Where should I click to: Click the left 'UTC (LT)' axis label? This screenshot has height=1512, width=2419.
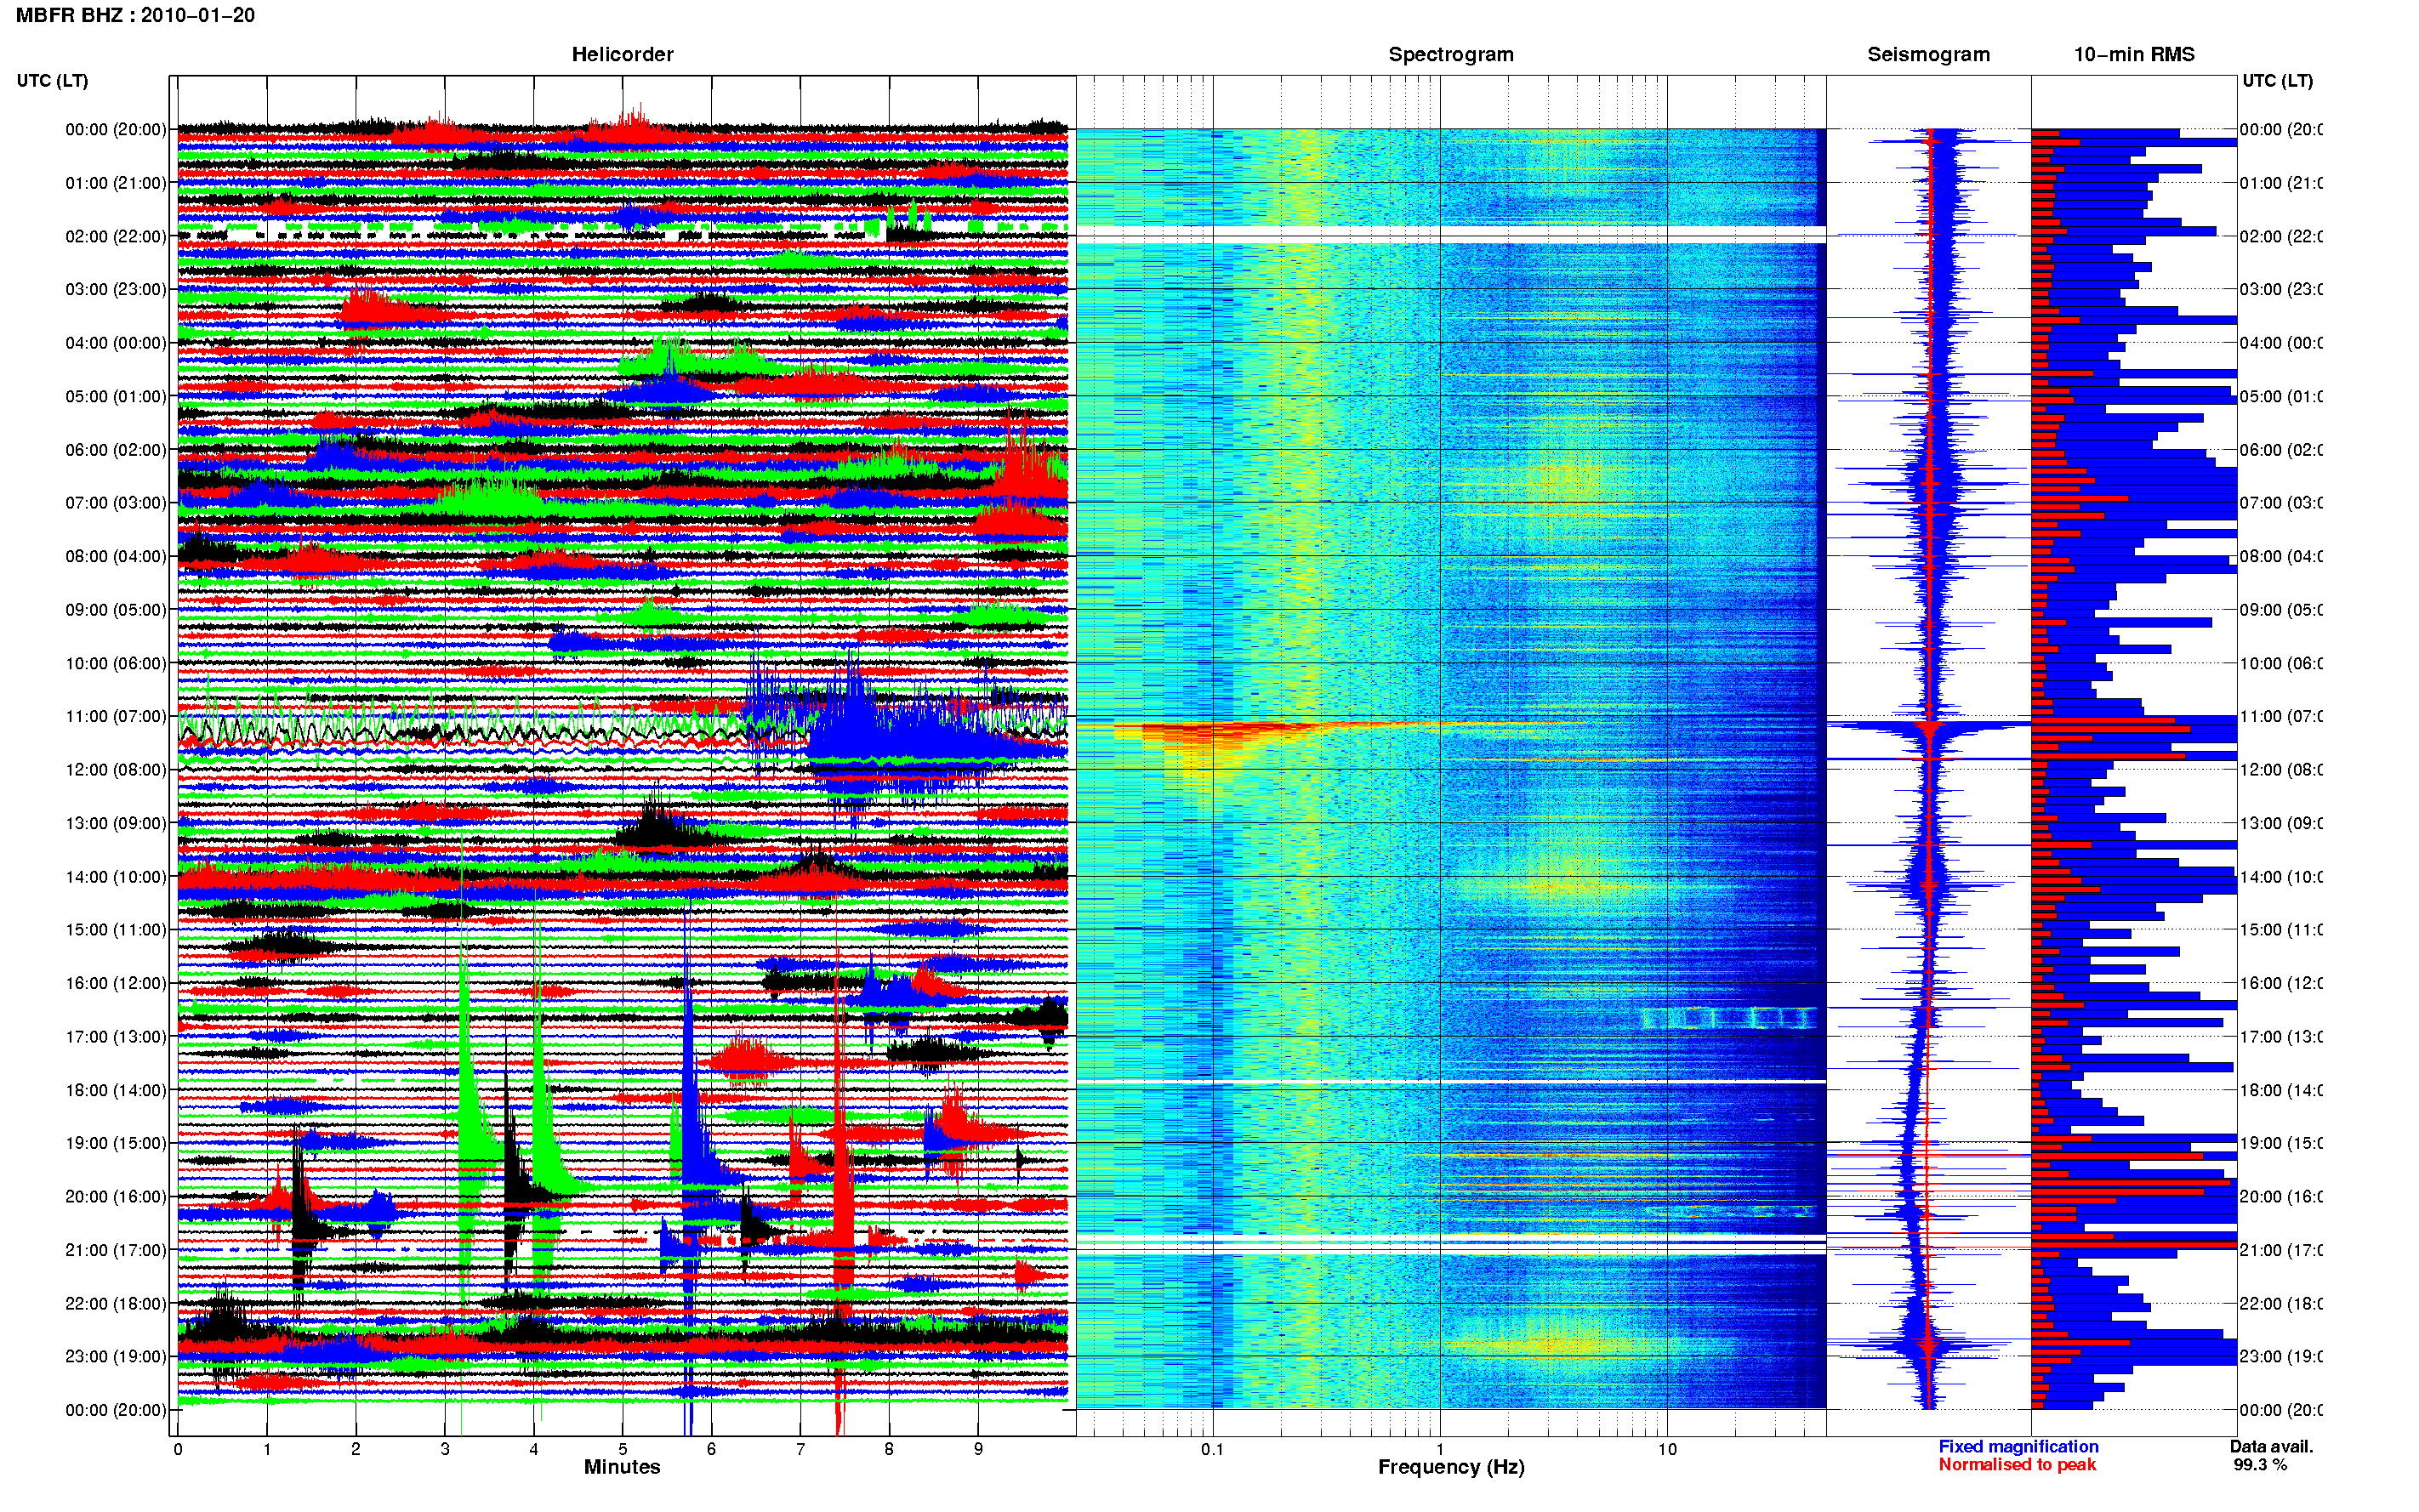tap(52, 80)
